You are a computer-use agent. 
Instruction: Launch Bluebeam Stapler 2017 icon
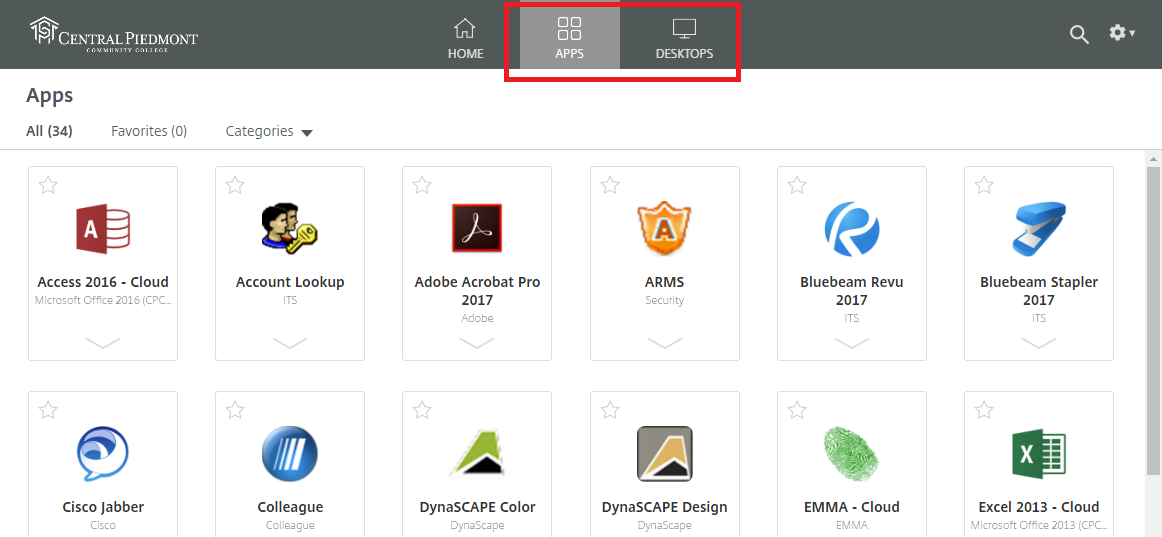click(1039, 228)
